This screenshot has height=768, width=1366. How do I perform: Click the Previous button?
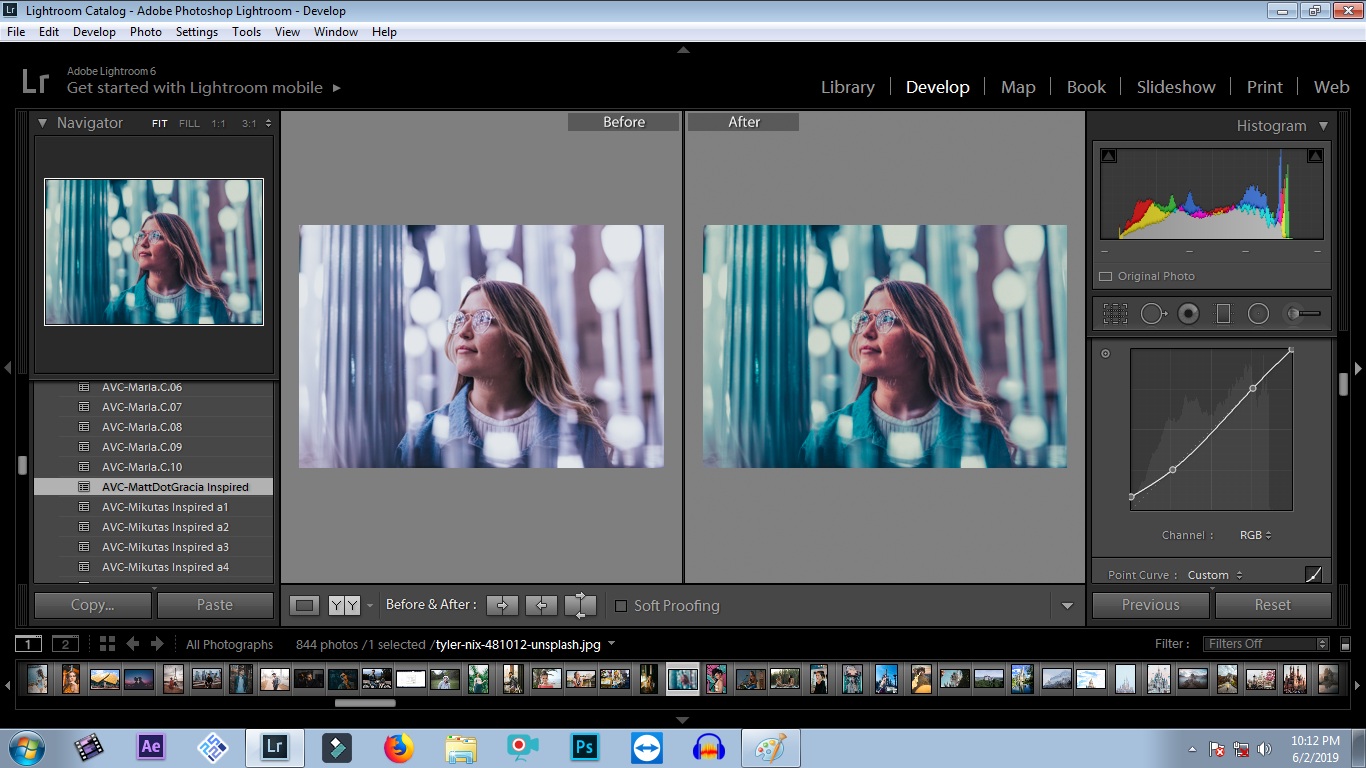point(1151,605)
